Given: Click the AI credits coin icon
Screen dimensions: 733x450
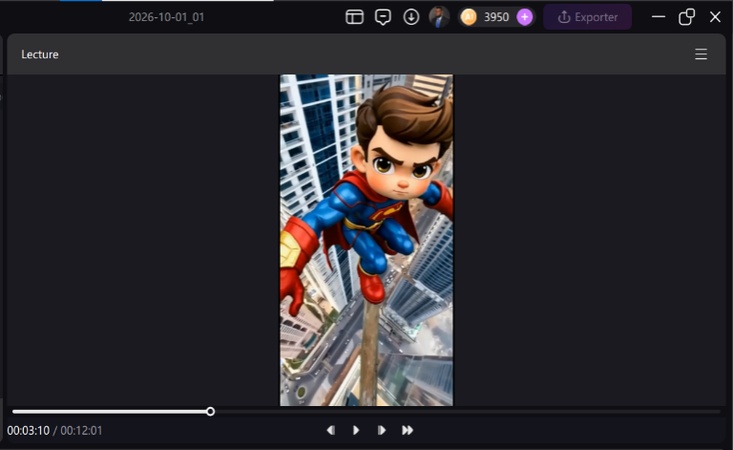Looking at the screenshot, I should [x=468, y=17].
